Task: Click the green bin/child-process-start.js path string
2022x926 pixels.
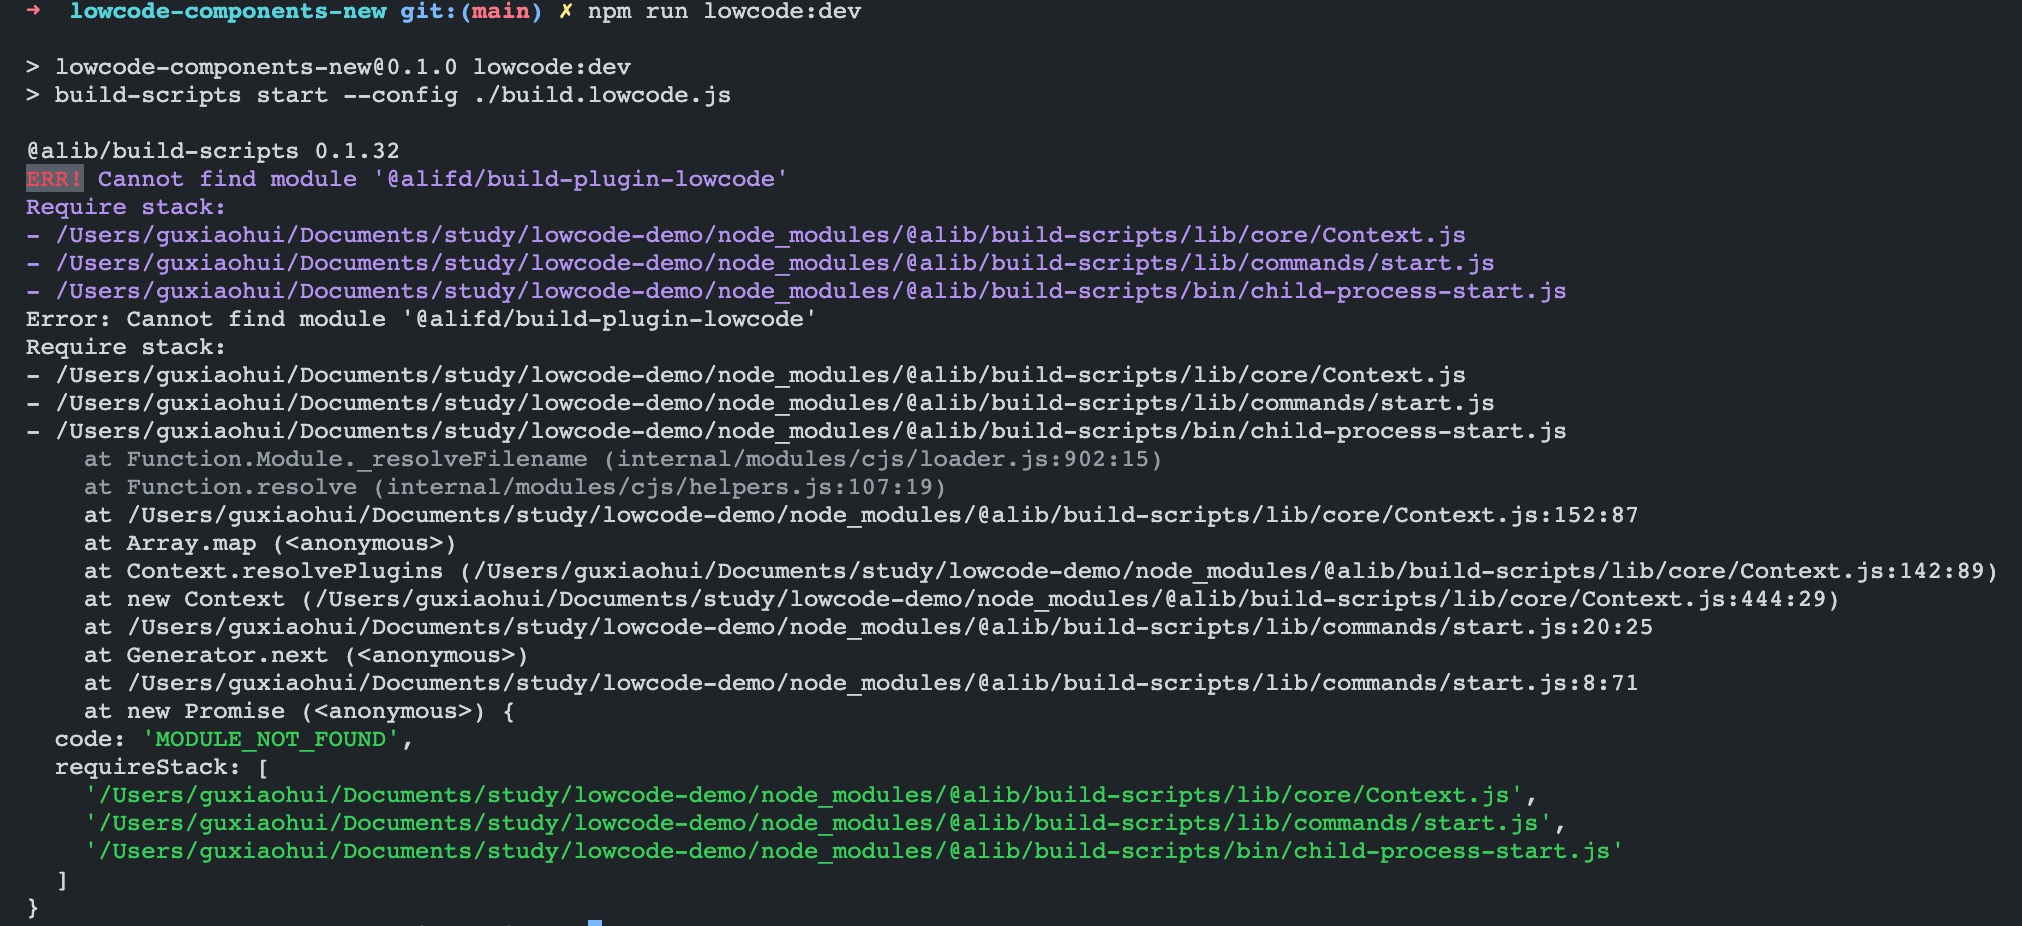Action: coord(854,851)
